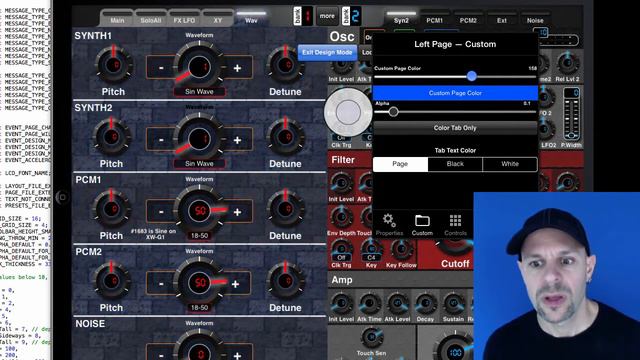
Task: Adjust the Alpha slider
Action: 393,111
